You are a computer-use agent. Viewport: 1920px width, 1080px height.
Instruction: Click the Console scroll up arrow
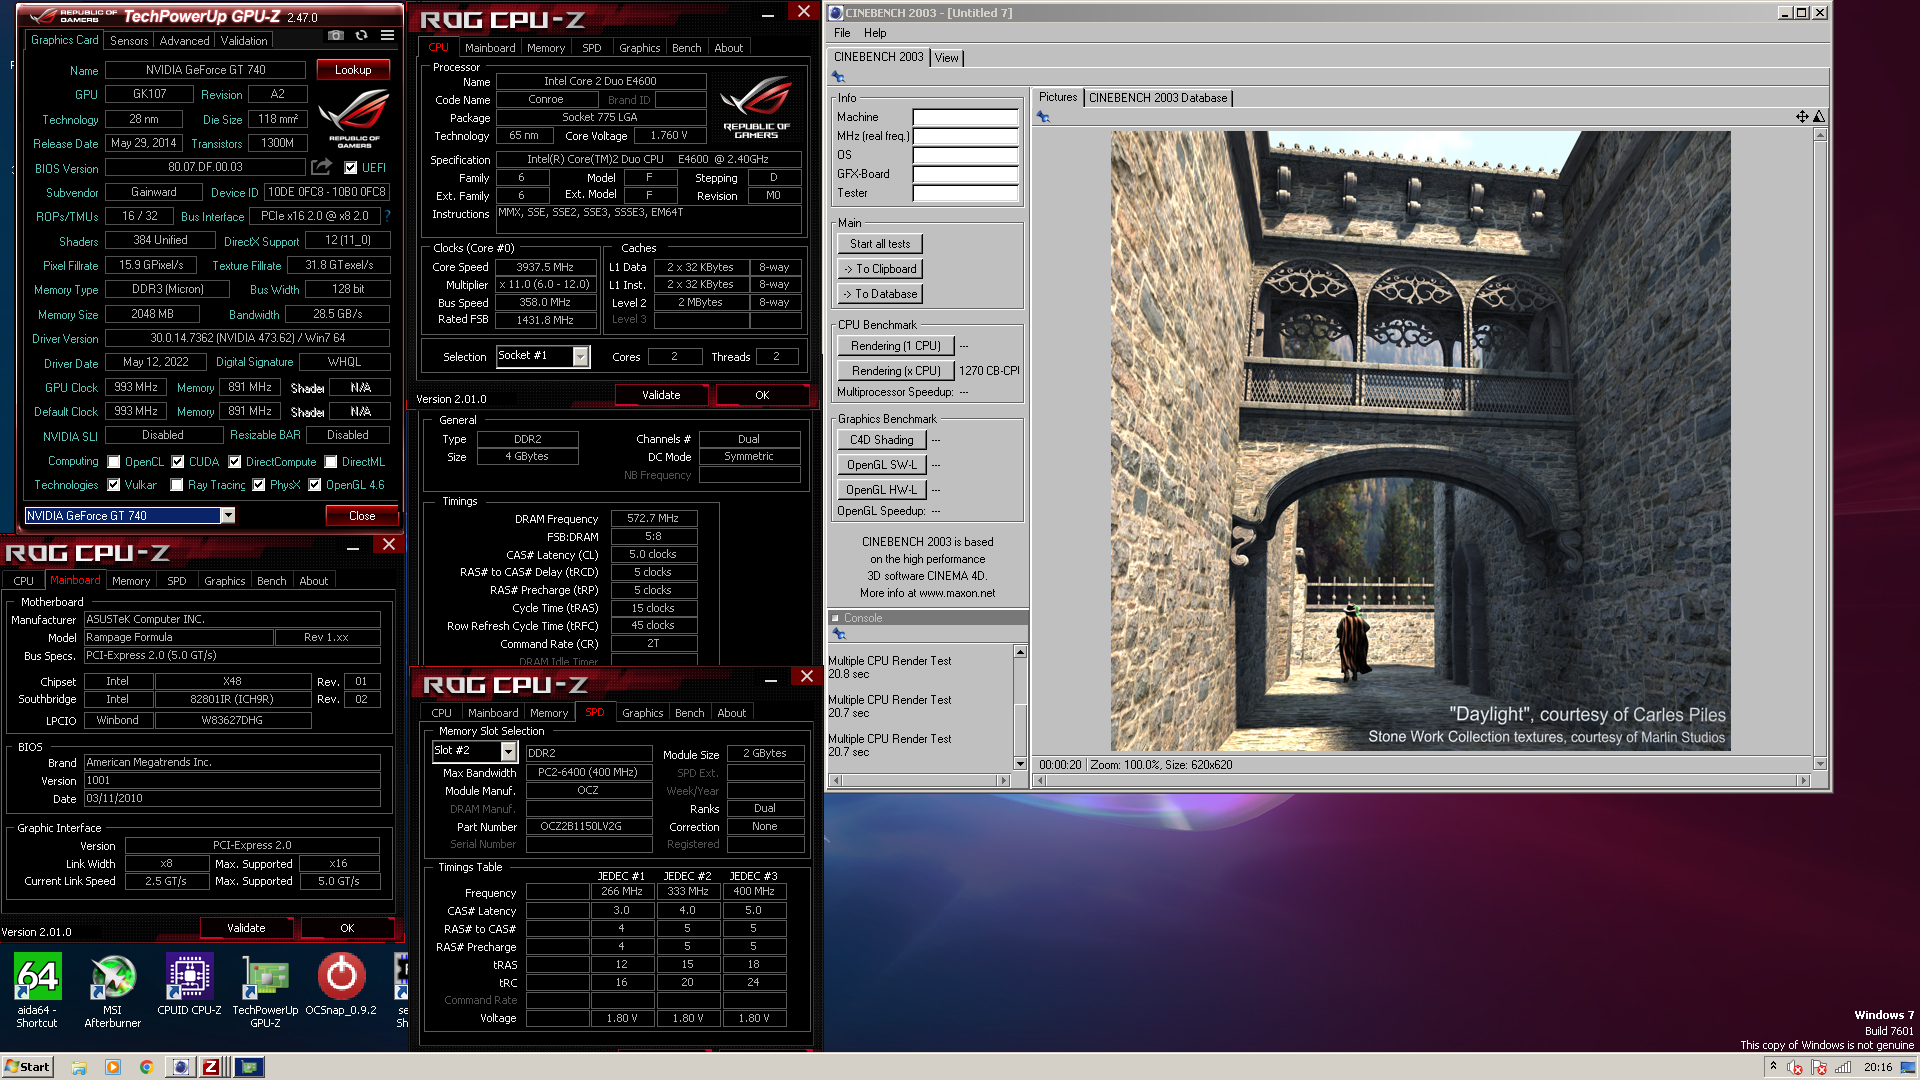coord(1020,652)
